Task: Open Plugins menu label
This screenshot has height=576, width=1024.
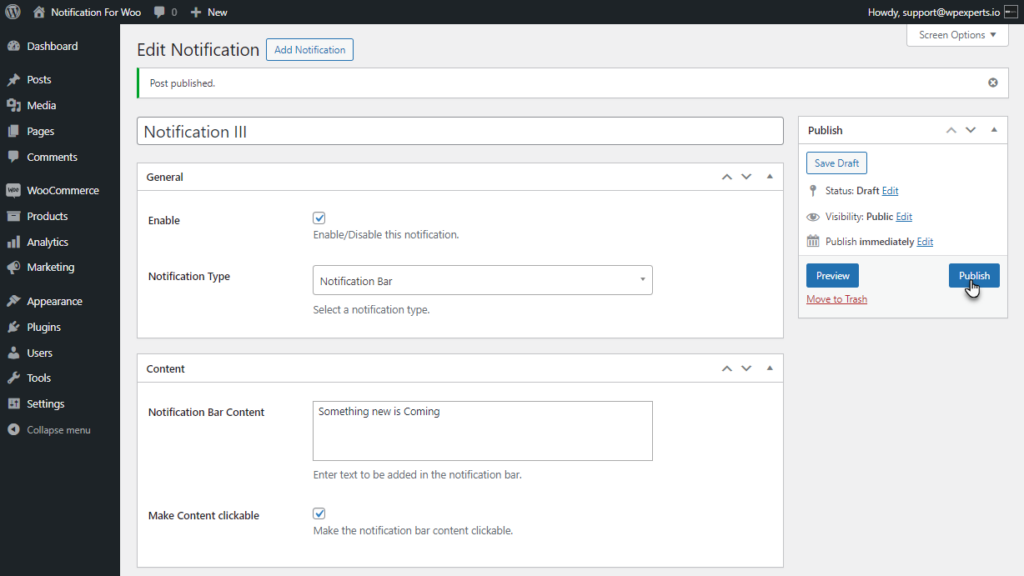Action: [x=44, y=327]
